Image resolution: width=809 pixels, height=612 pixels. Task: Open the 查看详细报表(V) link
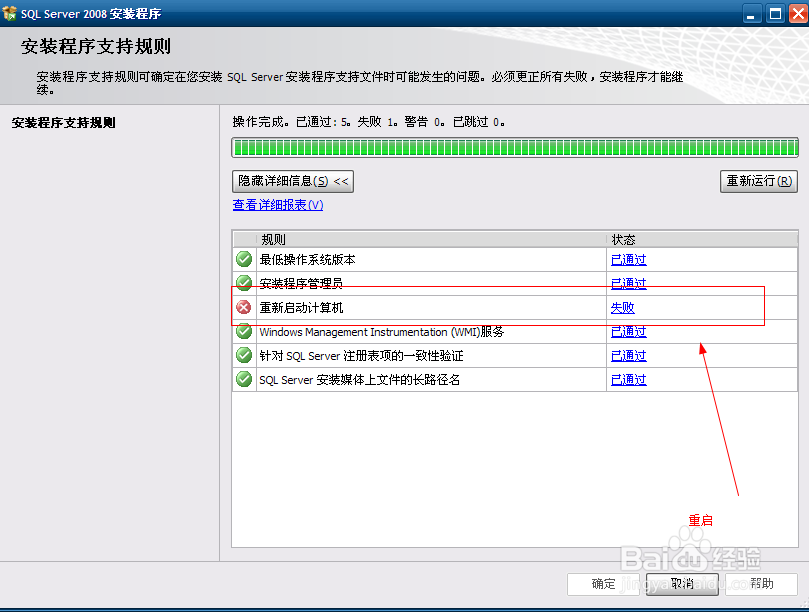[x=278, y=205]
